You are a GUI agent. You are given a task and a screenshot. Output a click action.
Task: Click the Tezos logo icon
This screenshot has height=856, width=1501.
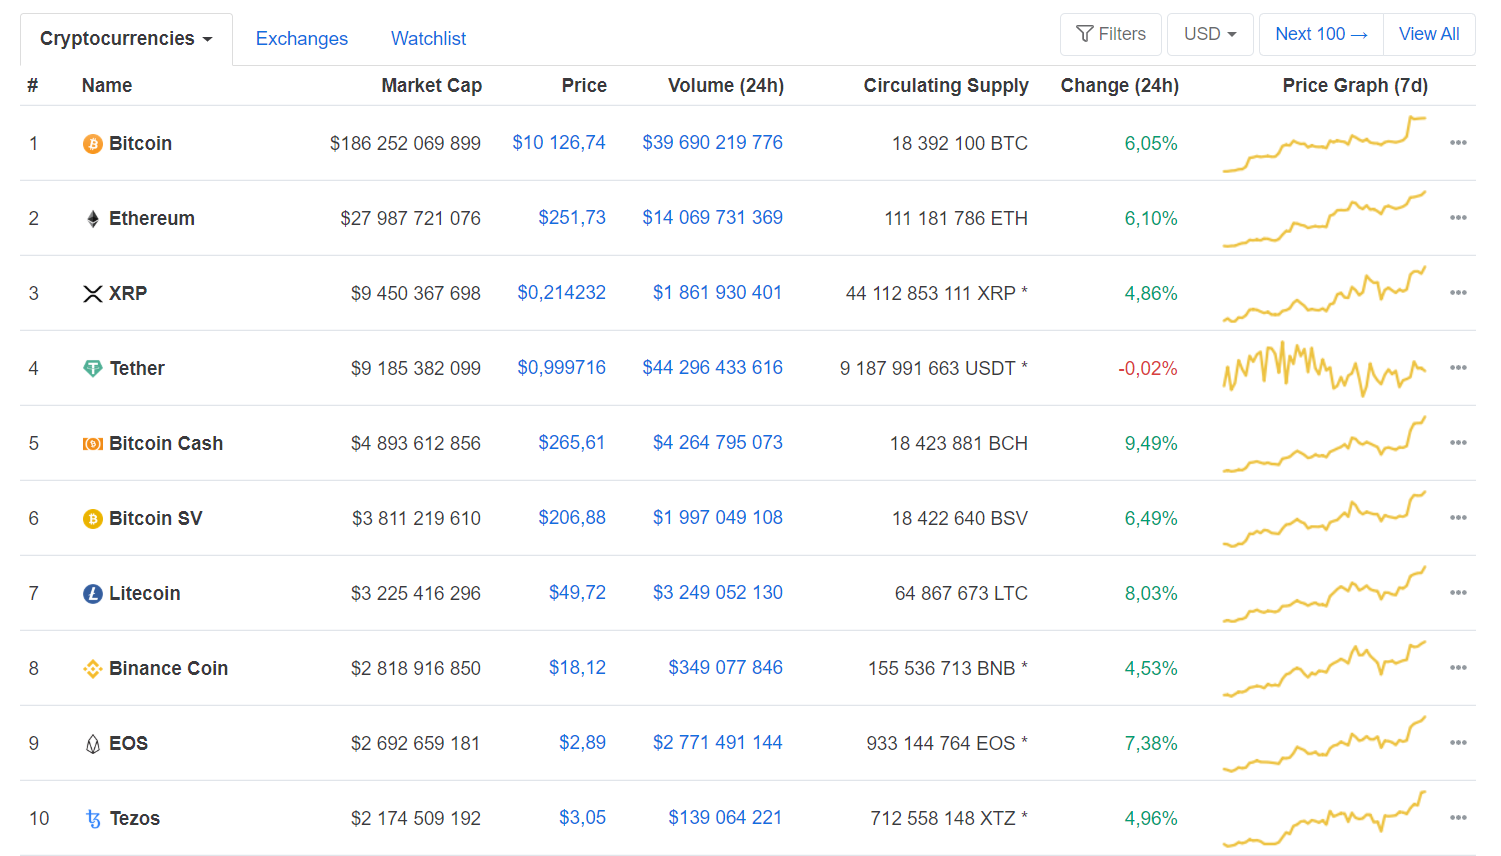point(93,819)
